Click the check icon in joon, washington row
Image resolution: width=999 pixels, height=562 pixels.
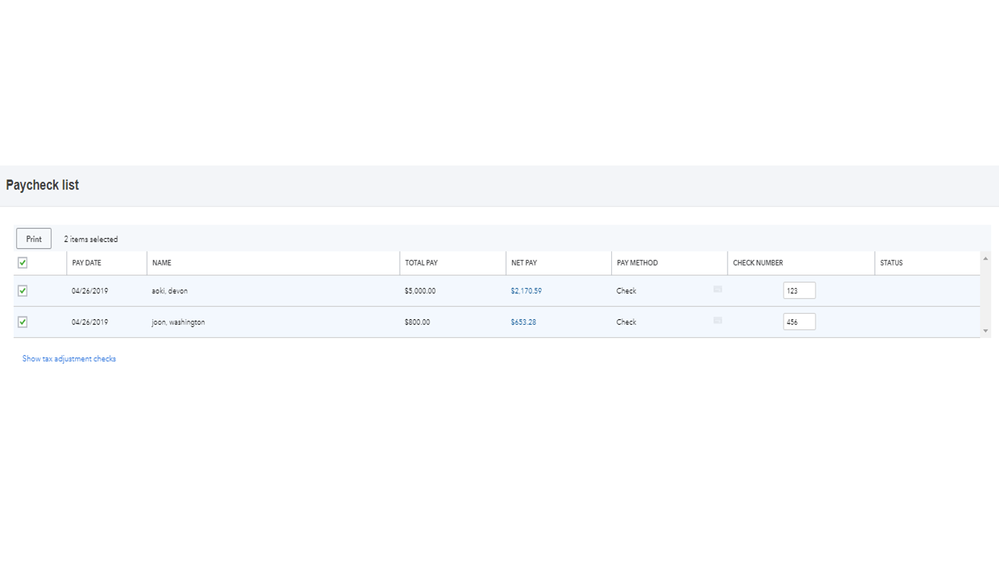click(717, 320)
